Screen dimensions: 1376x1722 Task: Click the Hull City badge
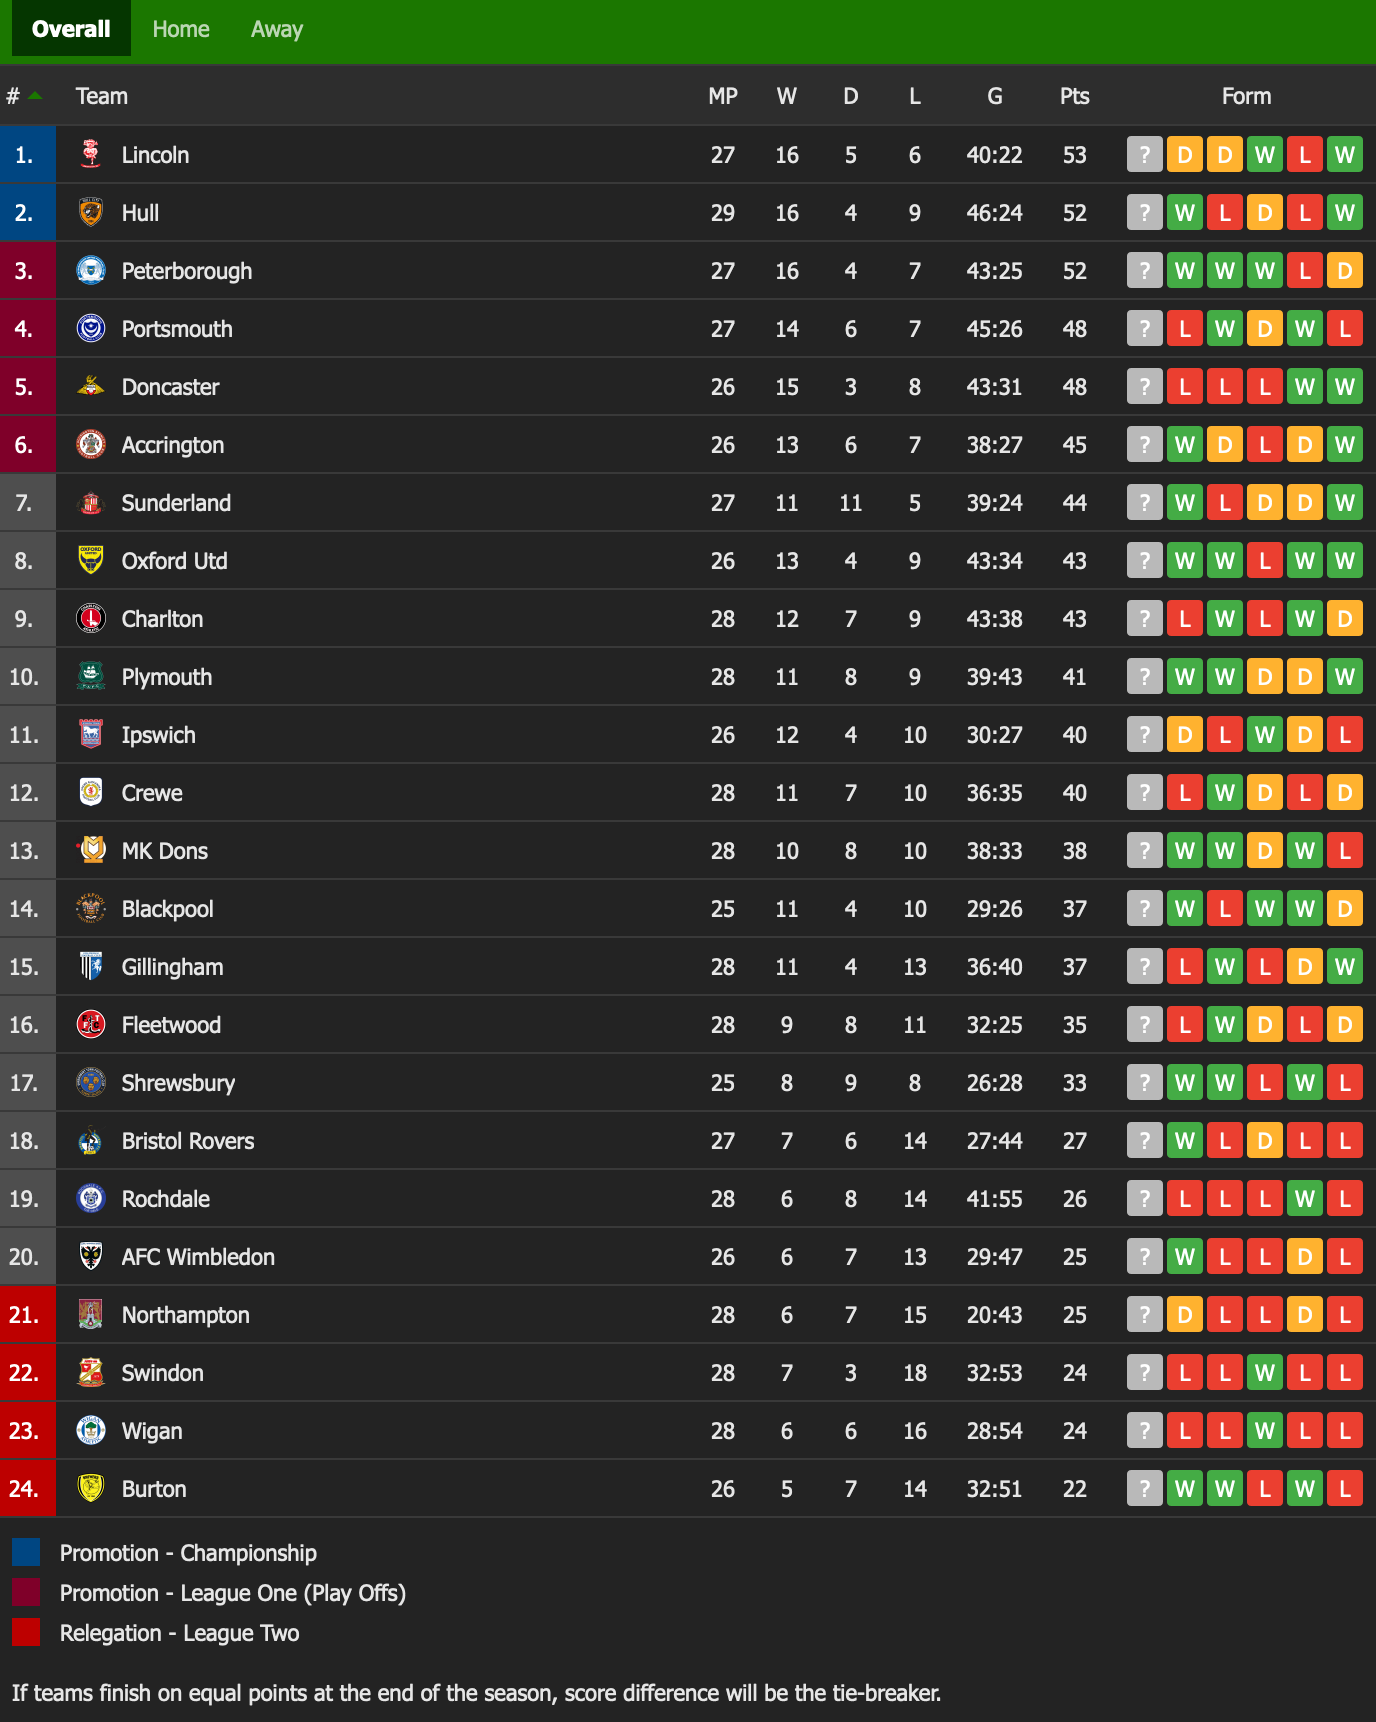[x=90, y=213]
